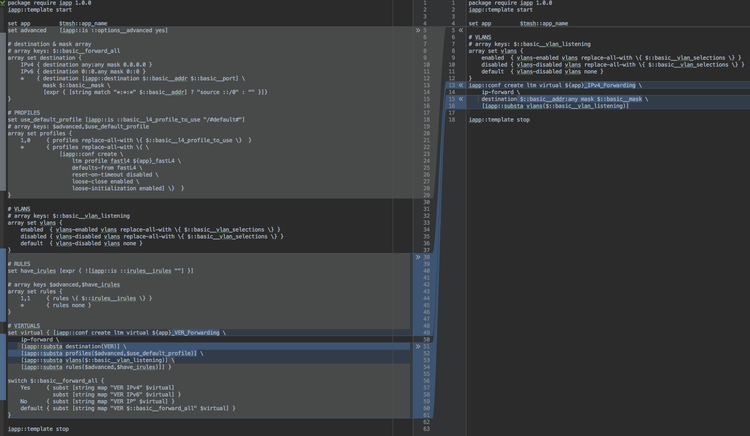
Task: Click the green checkmark inspection status icon
Action: pos(3,3)
